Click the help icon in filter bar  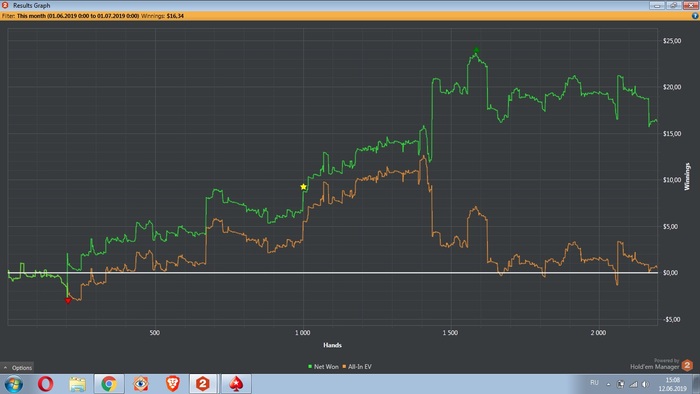click(695, 16)
